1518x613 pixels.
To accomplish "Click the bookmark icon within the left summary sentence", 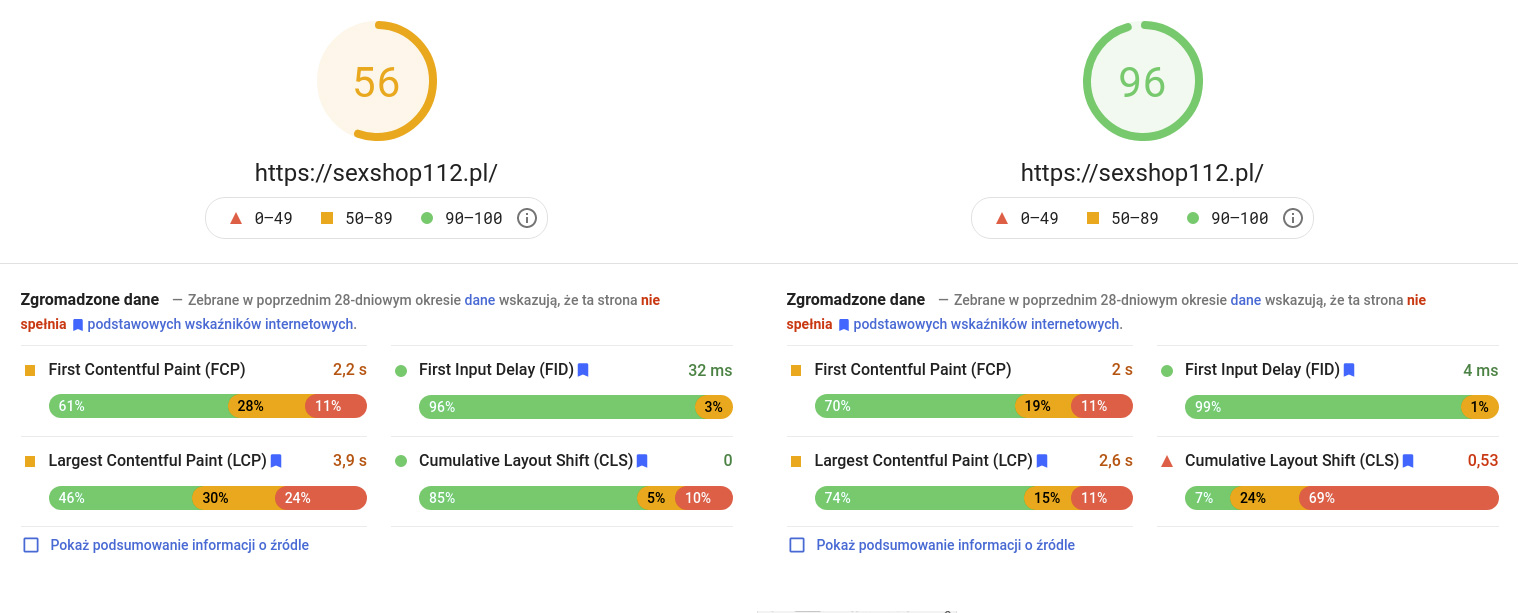I will point(78,323).
